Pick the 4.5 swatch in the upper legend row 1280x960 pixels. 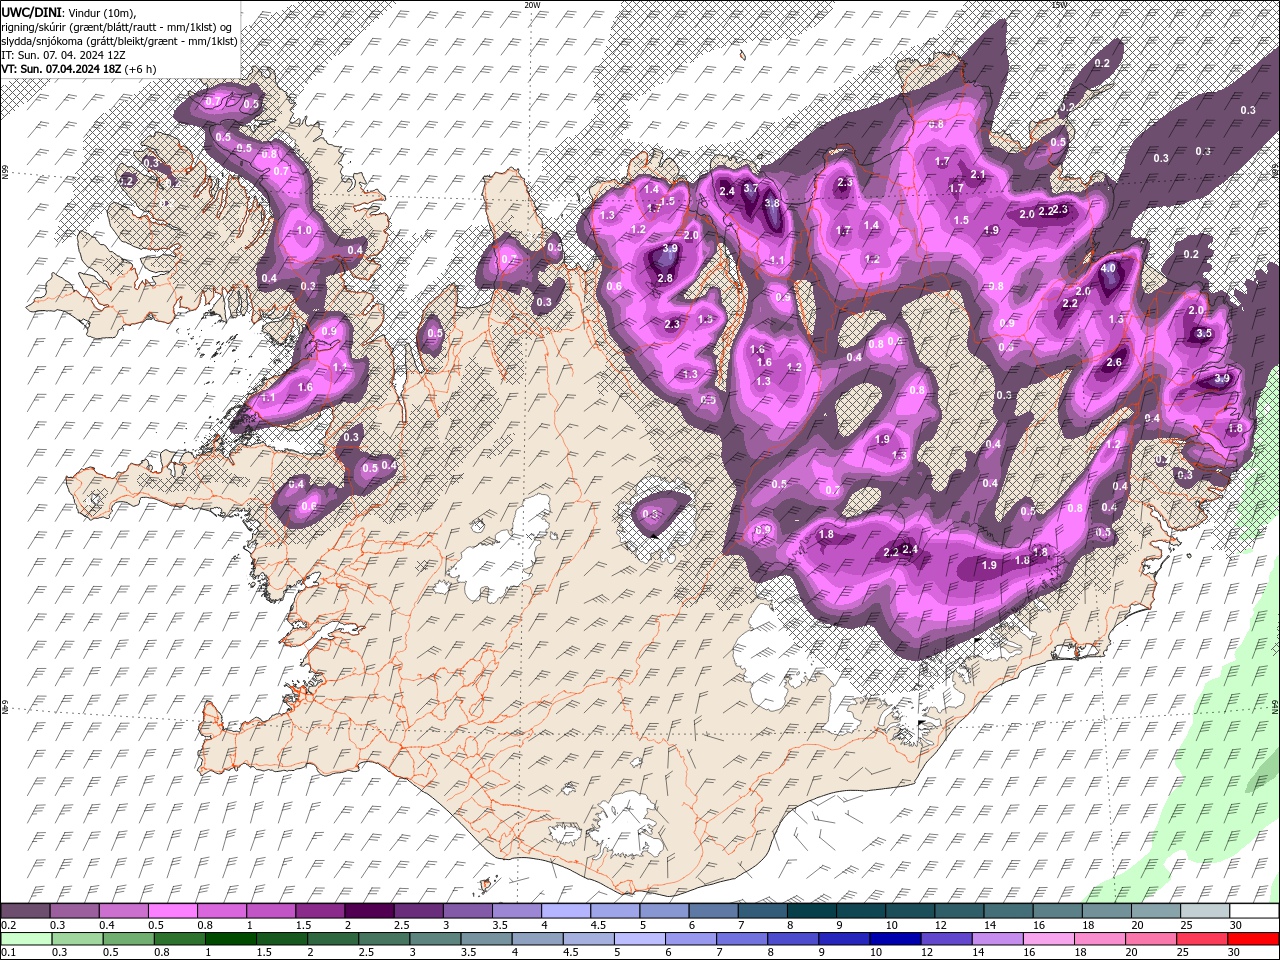[x=614, y=911]
